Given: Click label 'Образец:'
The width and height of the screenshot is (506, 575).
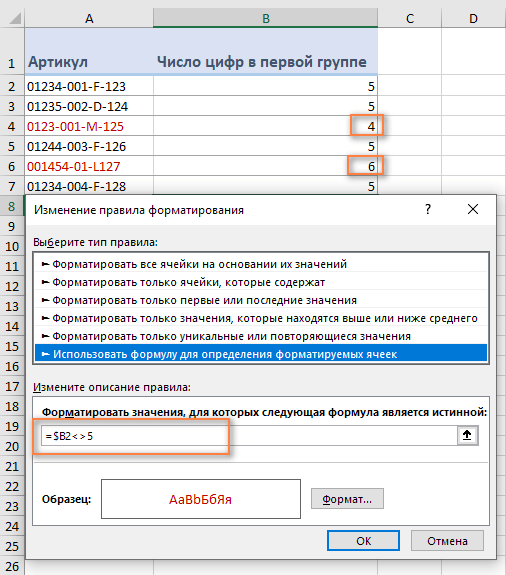Looking at the screenshot, I should point(66,499).
